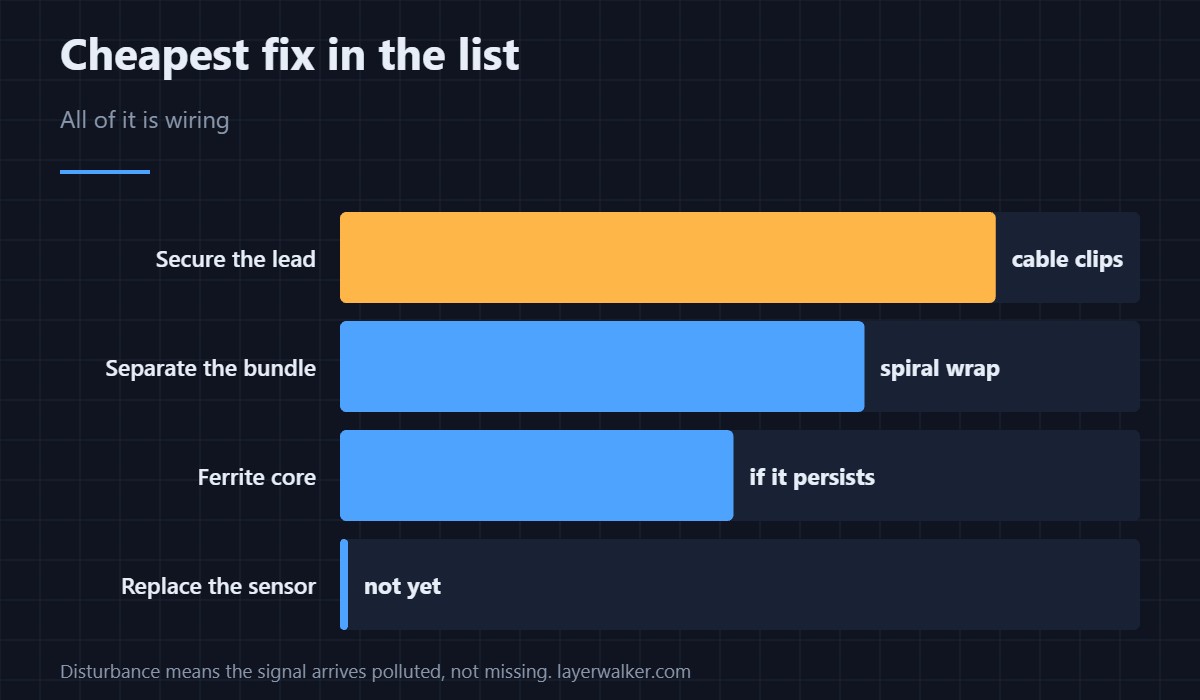Click the blue underline accent below subtitle
Viewport: 1200px width, 700px height.
[x=105, y=172]
